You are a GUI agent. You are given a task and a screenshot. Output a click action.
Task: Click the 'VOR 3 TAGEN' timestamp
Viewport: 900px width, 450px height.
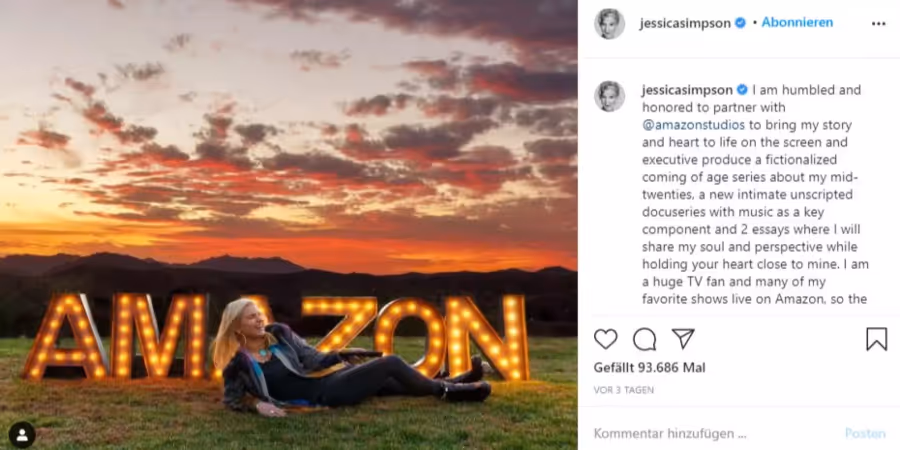click(623, 390)
